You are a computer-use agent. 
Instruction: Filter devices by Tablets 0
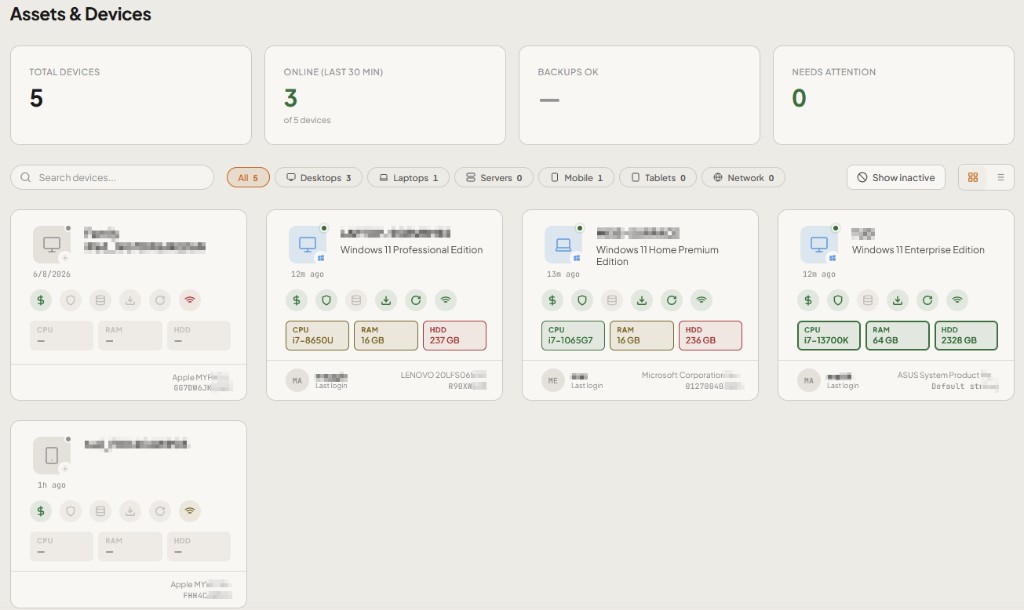pos(658,178)
